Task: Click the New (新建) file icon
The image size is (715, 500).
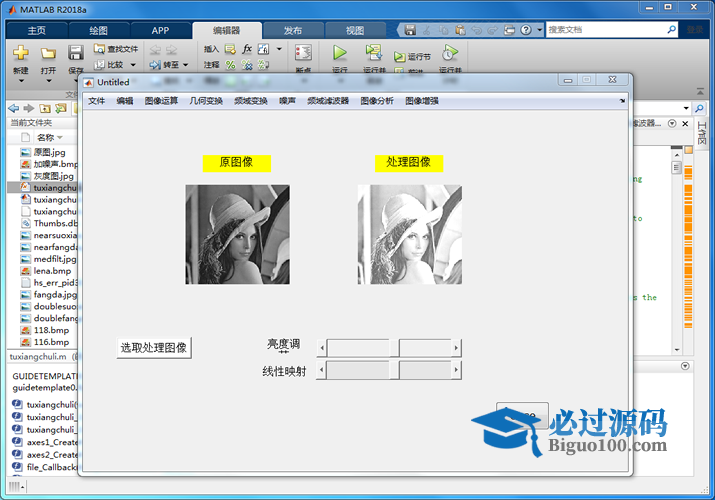Action: (21, 53)
